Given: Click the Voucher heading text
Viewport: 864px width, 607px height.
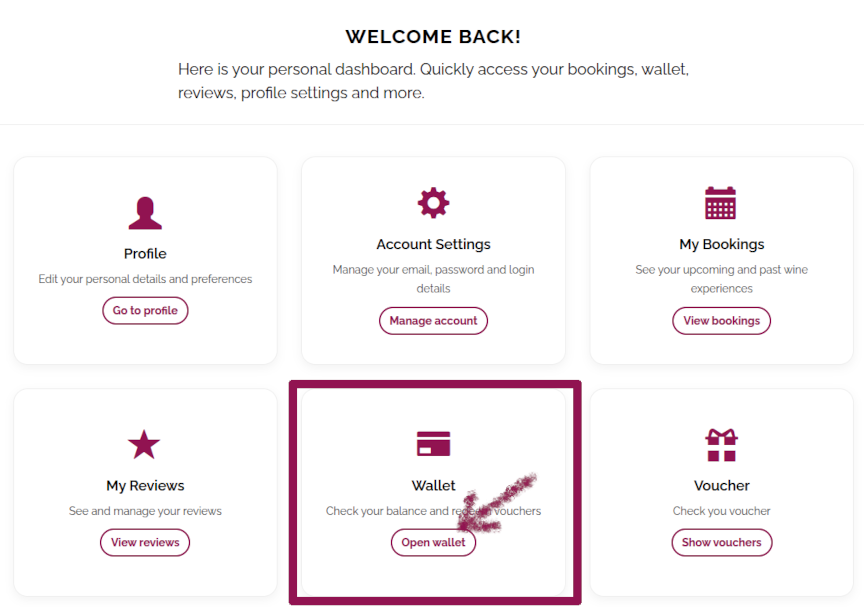Looking at the screenshot, I should click(721, 486).
